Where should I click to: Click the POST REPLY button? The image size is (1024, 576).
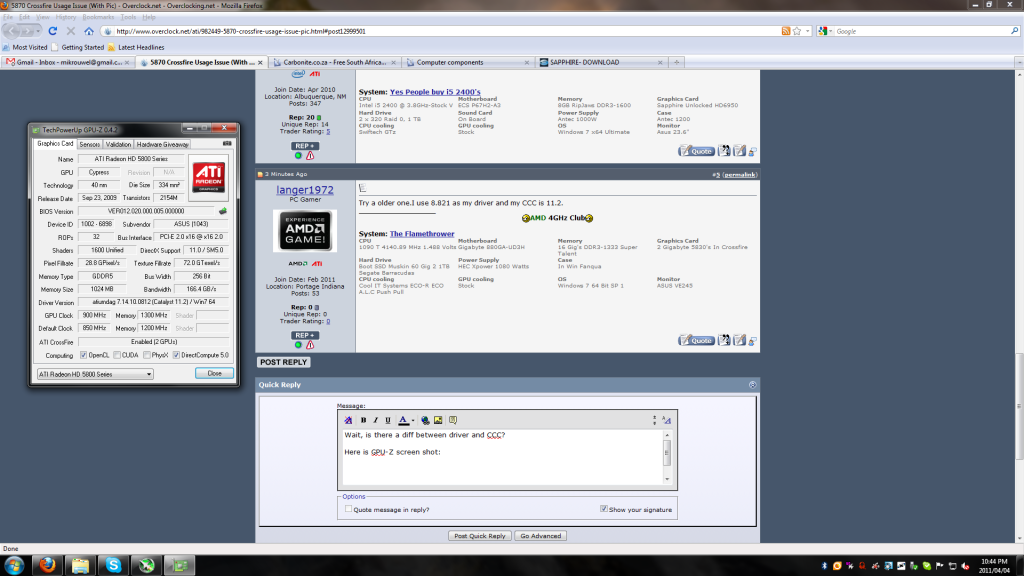[283, 362]
